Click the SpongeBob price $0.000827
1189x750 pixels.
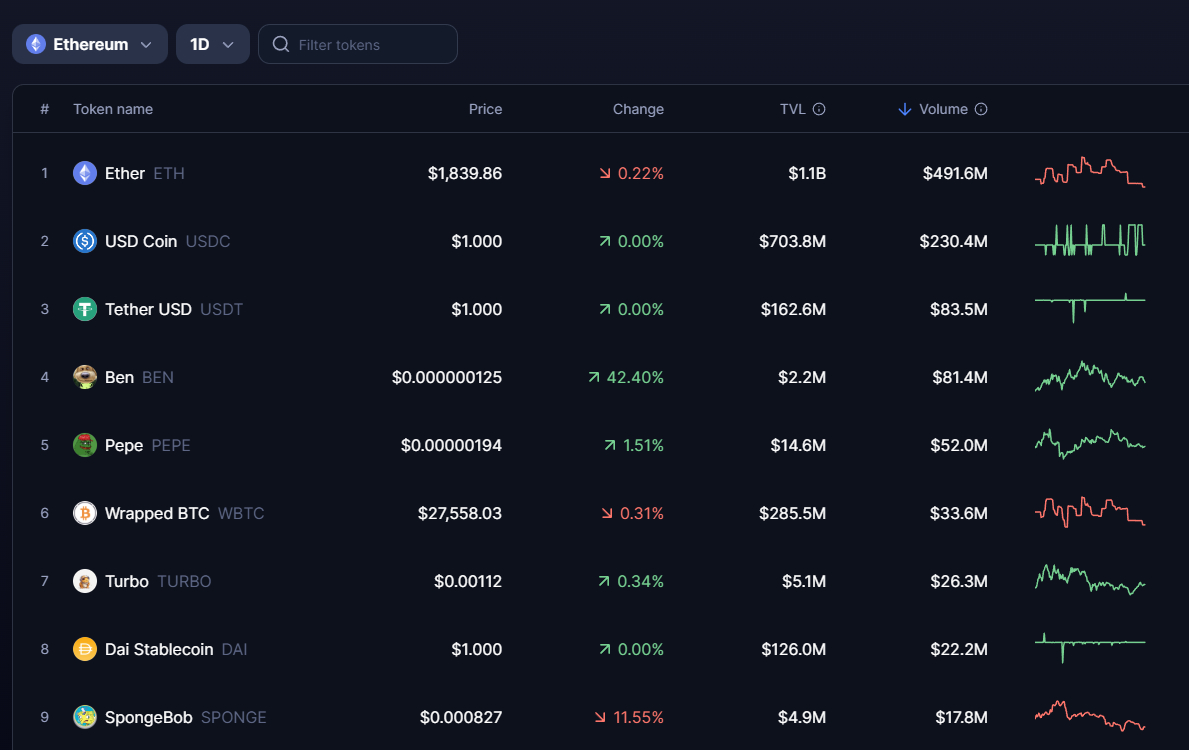pos(461,717)
